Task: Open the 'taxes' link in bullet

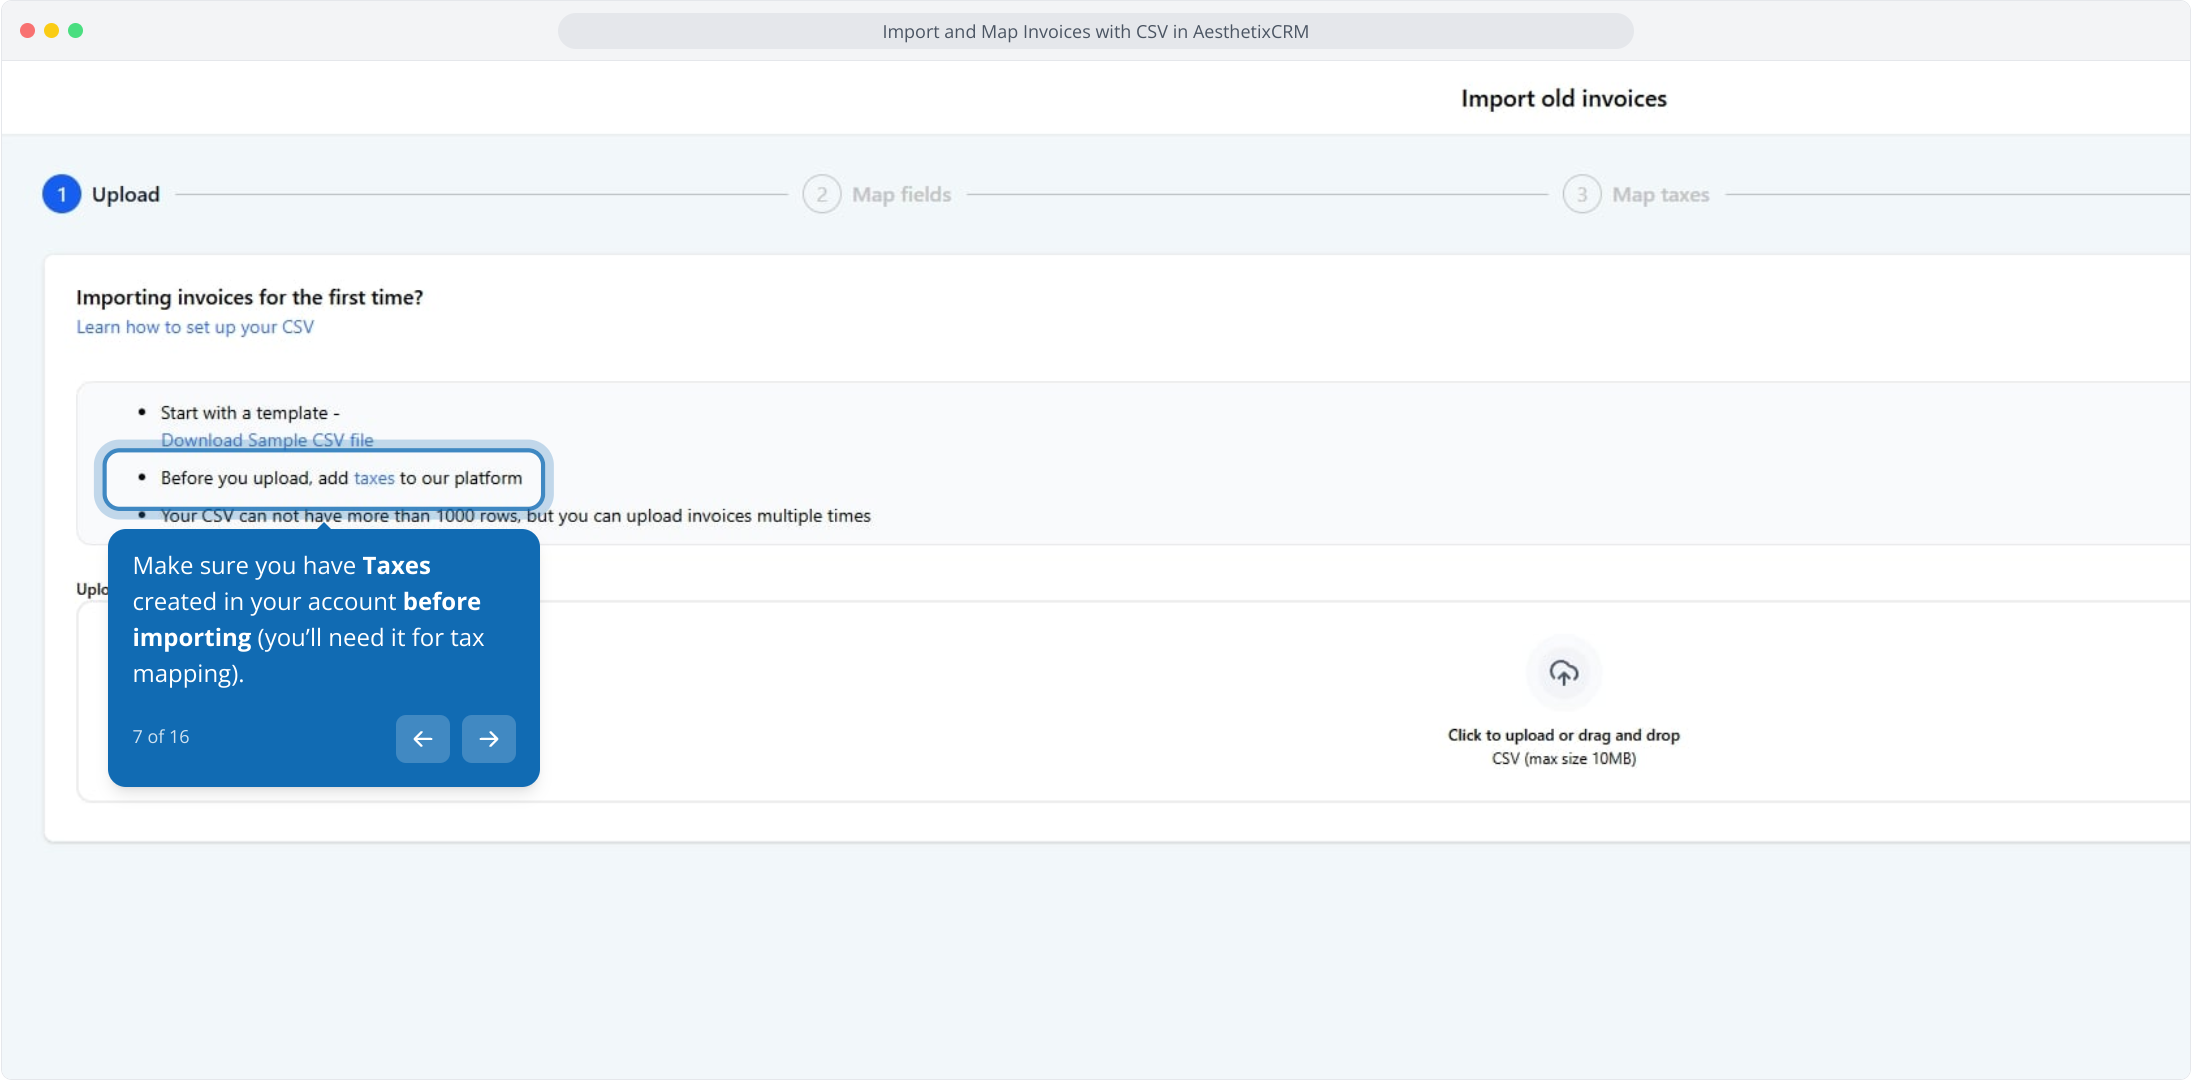Action: [374, 478]
